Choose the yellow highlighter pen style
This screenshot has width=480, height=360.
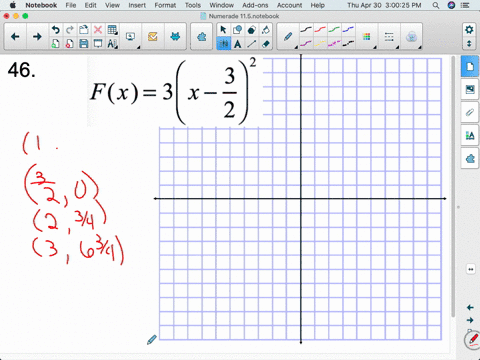click(x=320, y=43)
